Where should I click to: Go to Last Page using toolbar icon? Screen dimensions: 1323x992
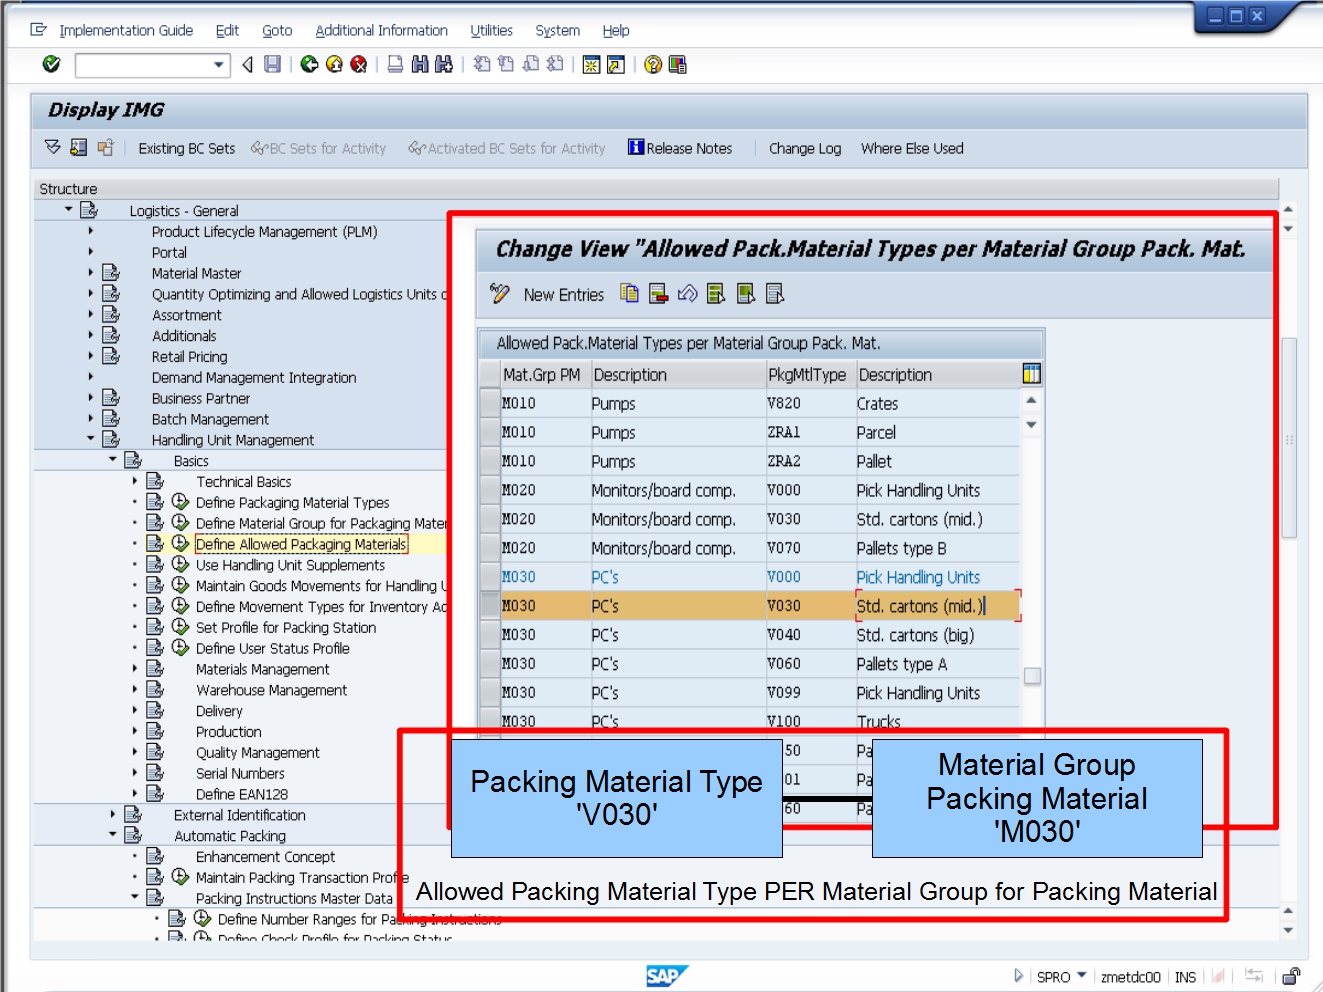click(x=555, y=65)
